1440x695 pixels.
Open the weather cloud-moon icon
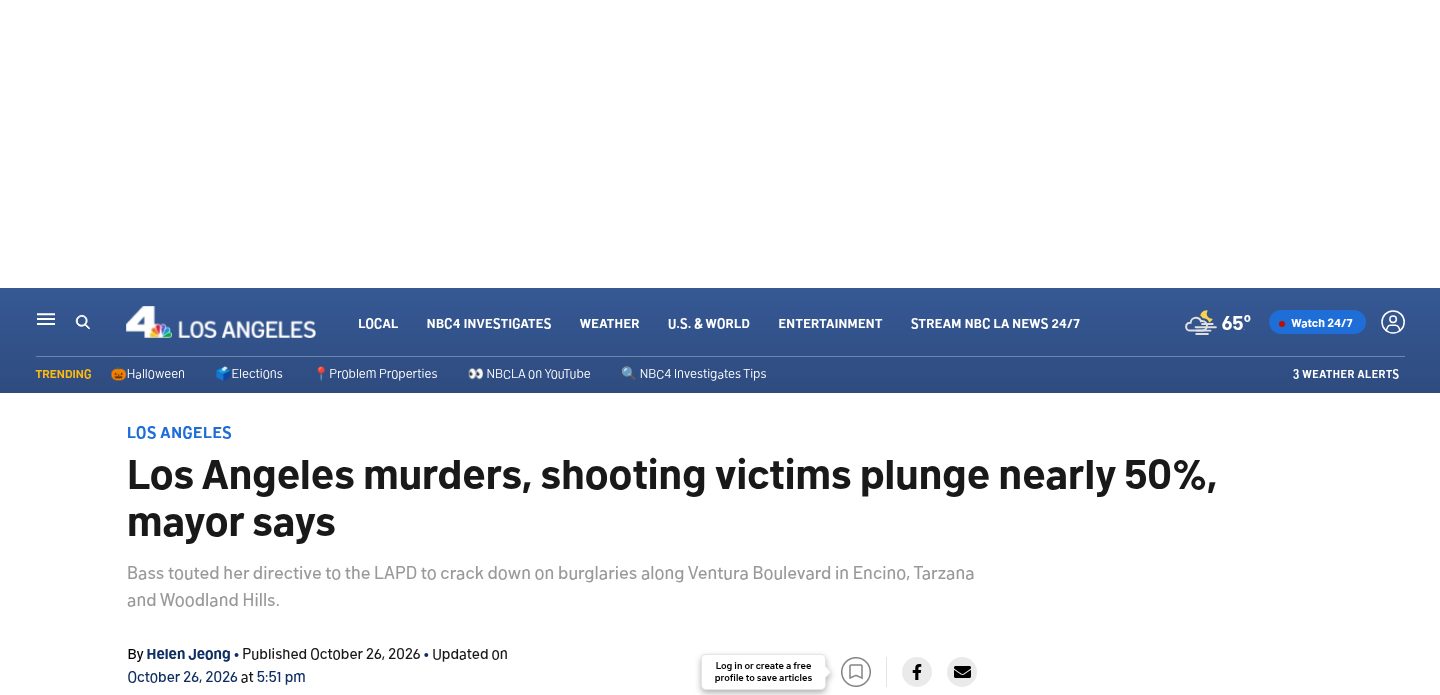point(1200,322)
